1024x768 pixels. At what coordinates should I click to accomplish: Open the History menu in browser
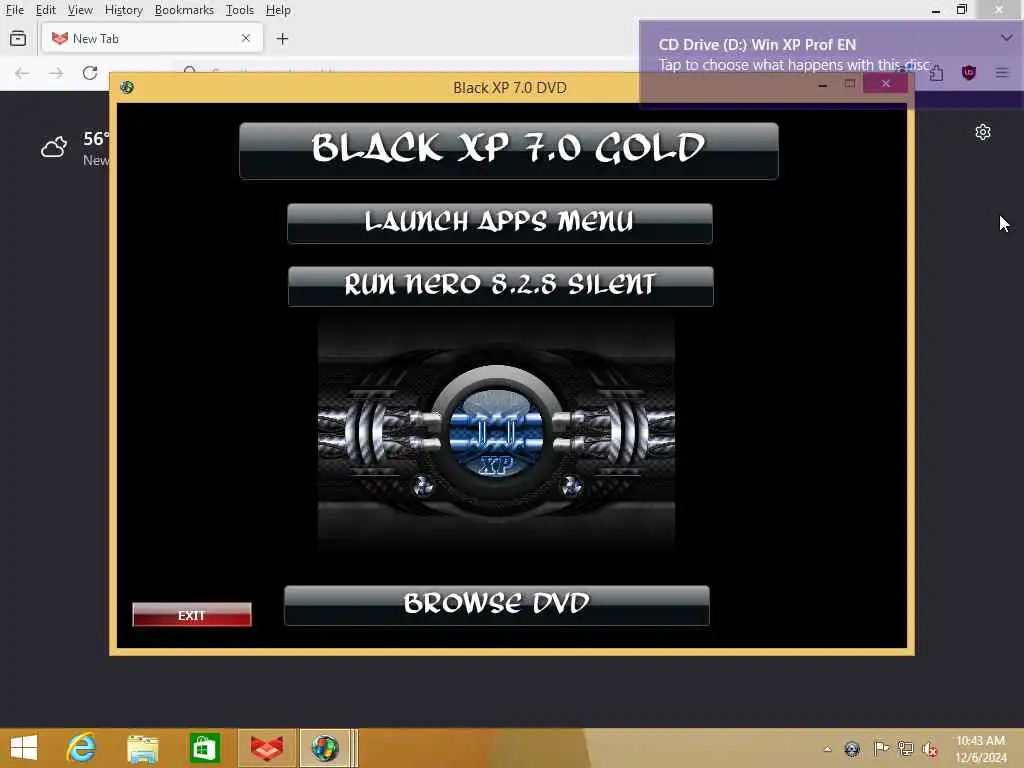(x=123, y=10)
